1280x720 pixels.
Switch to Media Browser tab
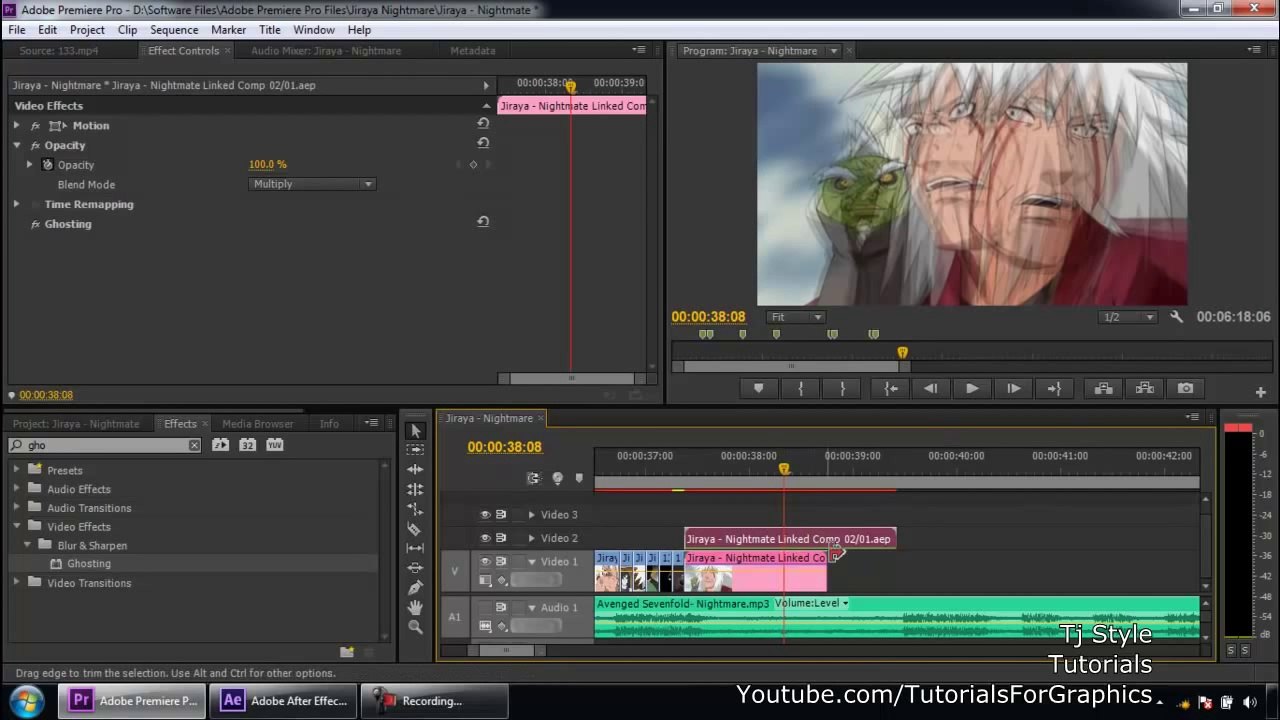[258, 424]
